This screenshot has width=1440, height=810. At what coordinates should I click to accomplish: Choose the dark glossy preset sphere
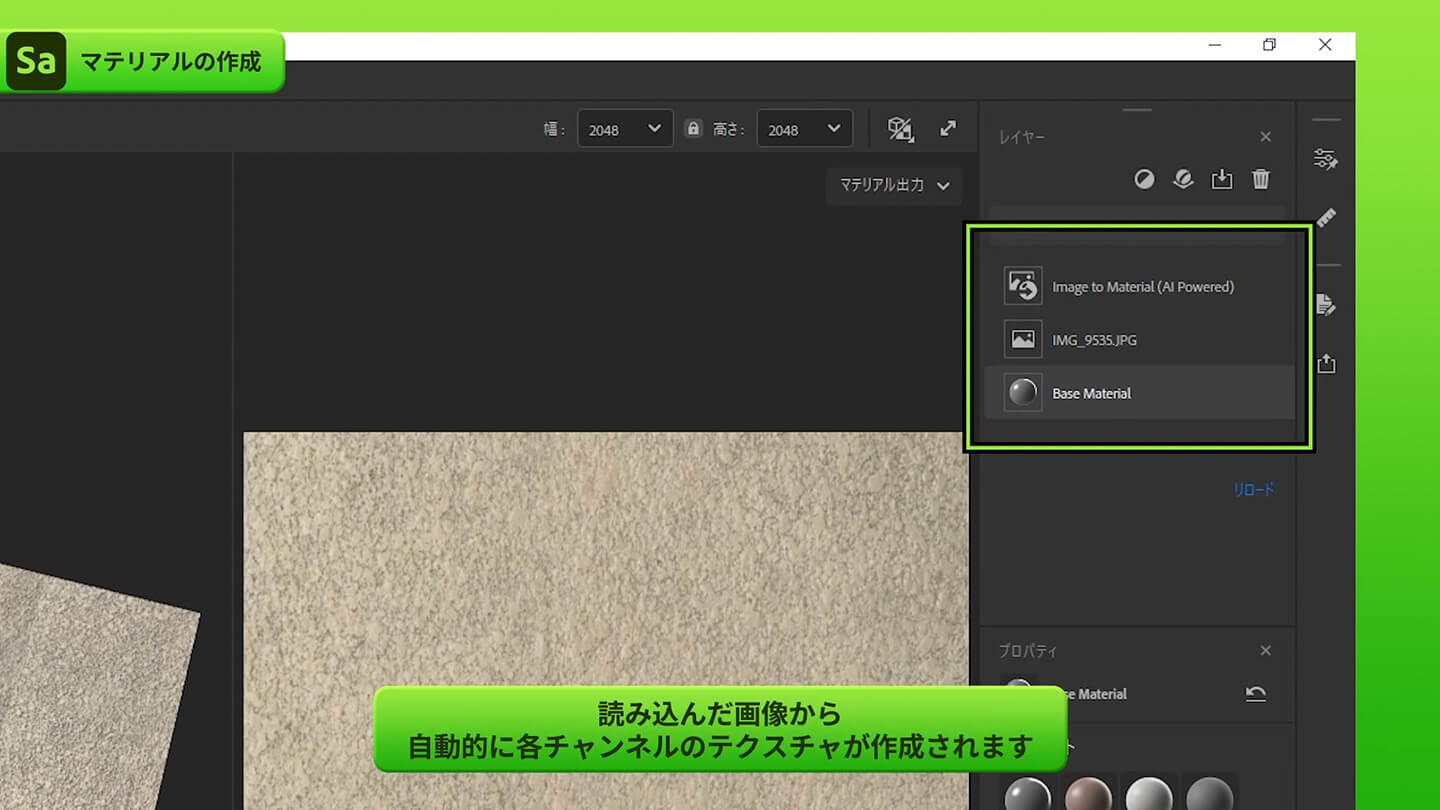[x=1027, y=793]
